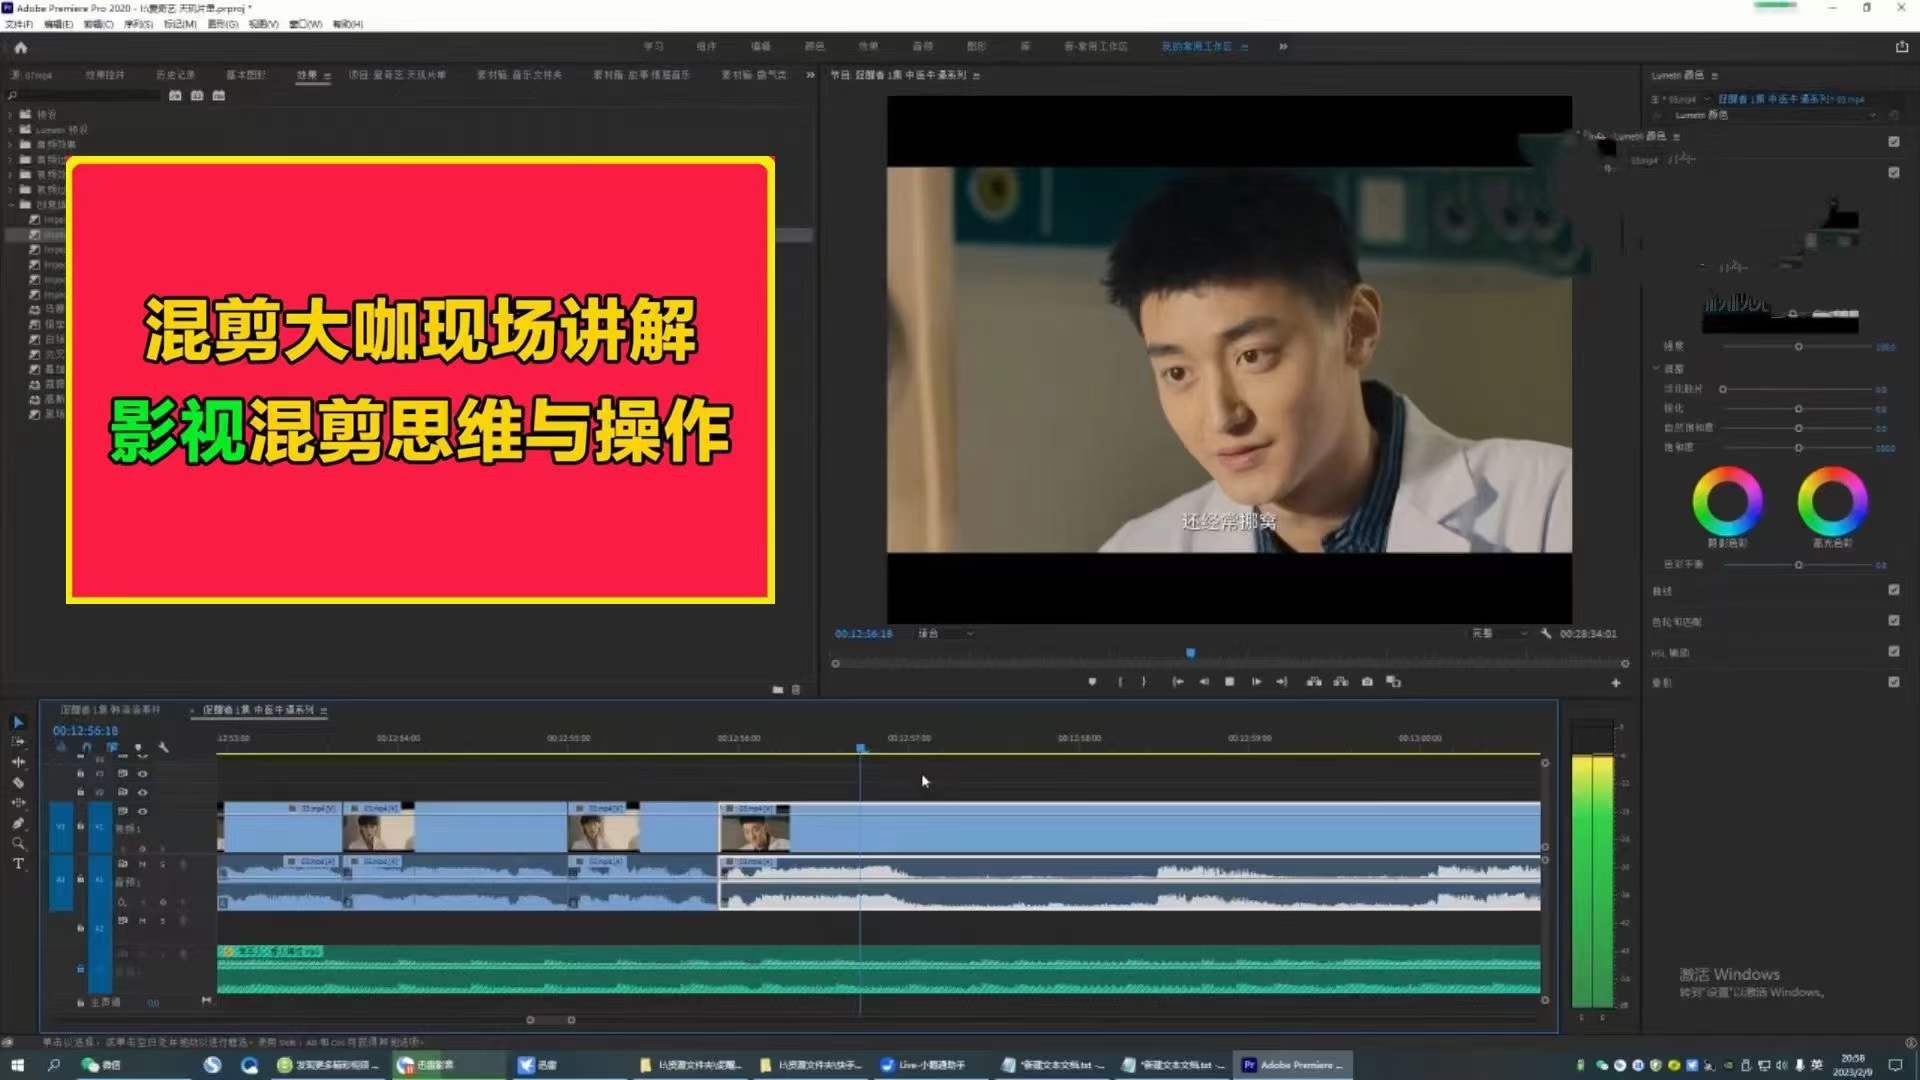The width and height of the screenshot is (1920, 1080).
Task: Click the Extract button
Action: pyautogui.click(x=1341, y=682)
